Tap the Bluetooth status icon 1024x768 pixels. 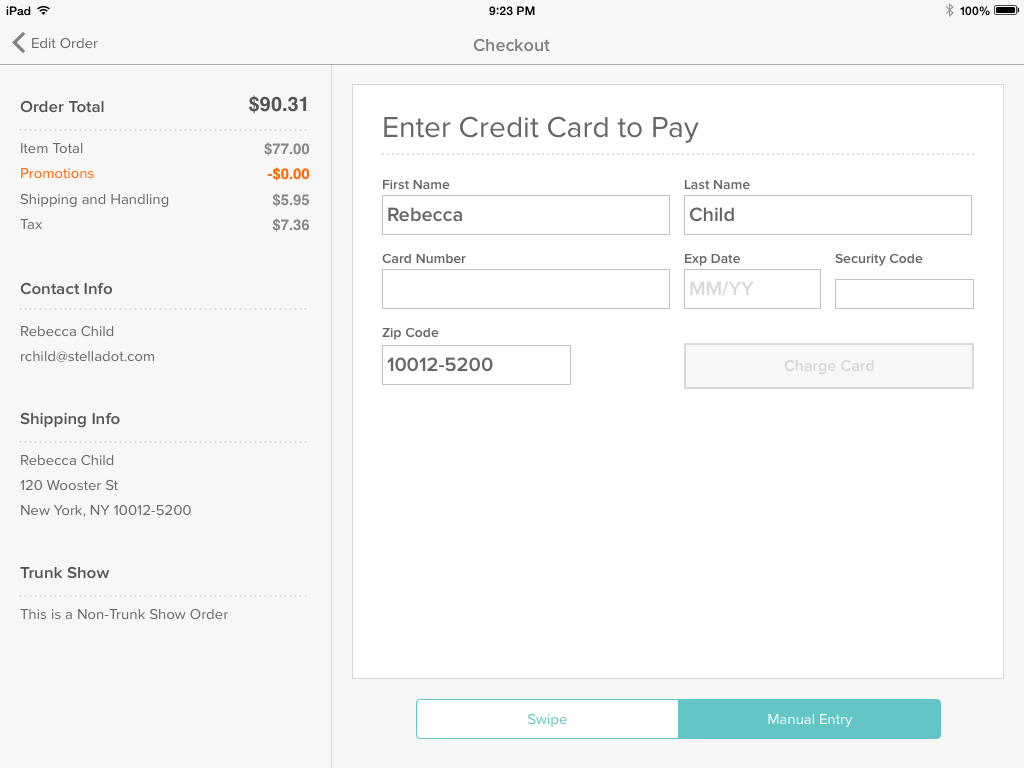coord(949,10)
